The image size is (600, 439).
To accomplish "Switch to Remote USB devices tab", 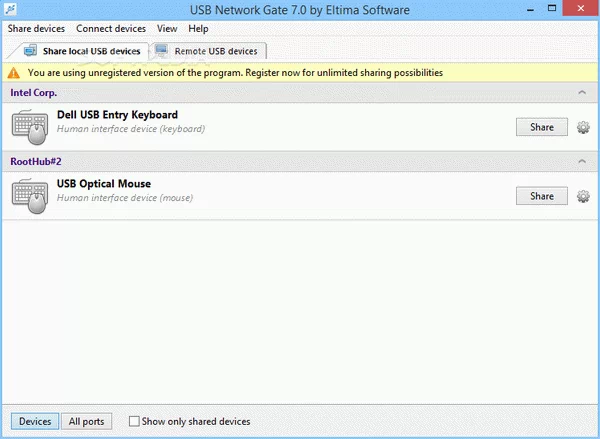I will 207,51.
